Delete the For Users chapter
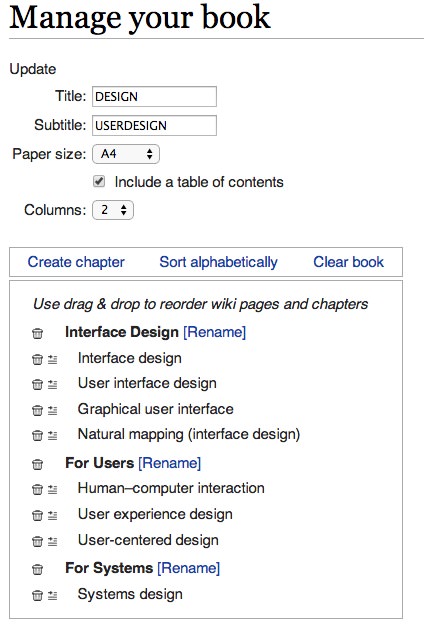This screenshot has height=632, width=424. (37, 464)
